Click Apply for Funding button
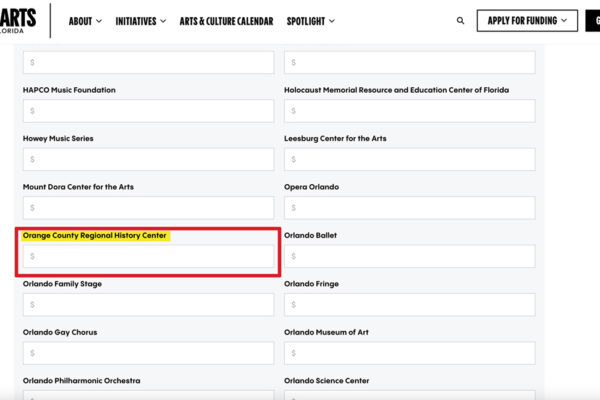 tap(527, 21)
